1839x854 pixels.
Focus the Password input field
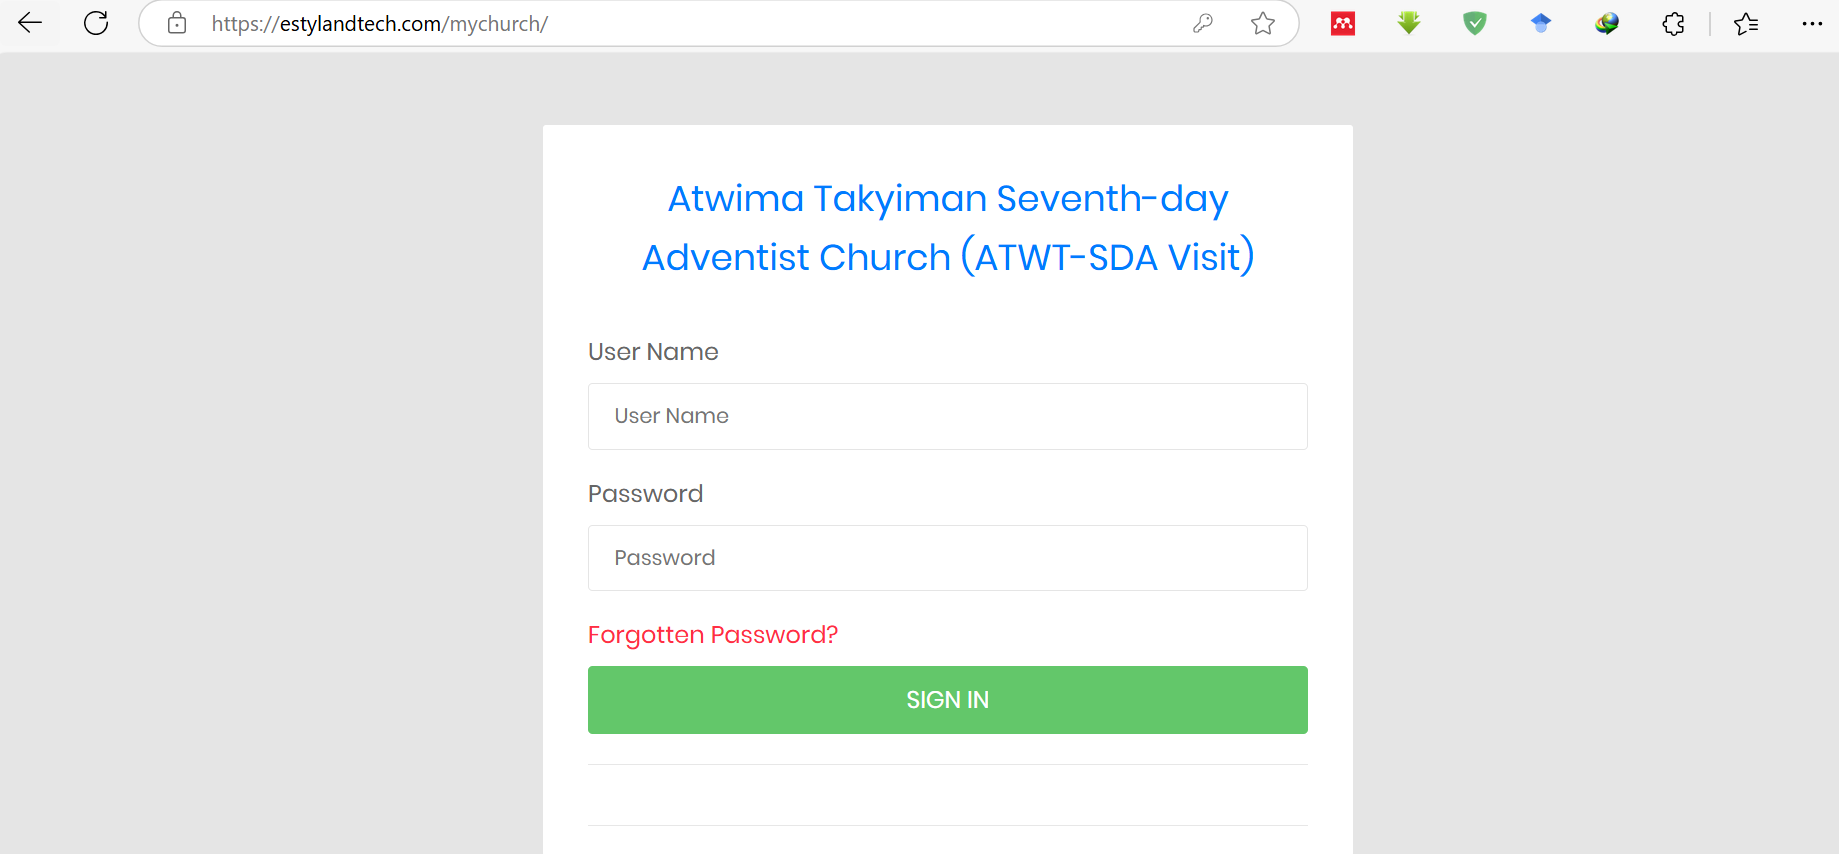tap(947, 558)
